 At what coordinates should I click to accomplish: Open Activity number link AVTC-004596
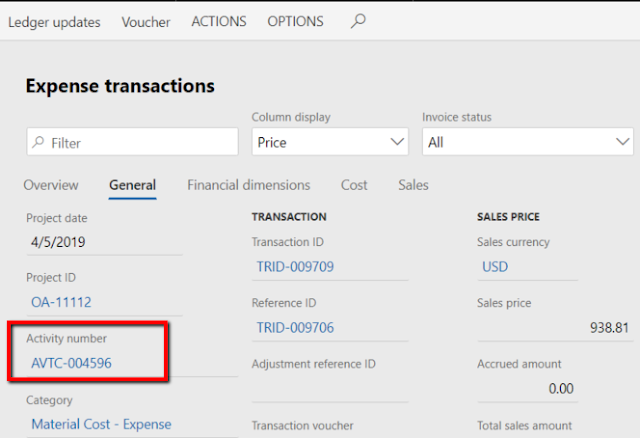pos(71,363)
